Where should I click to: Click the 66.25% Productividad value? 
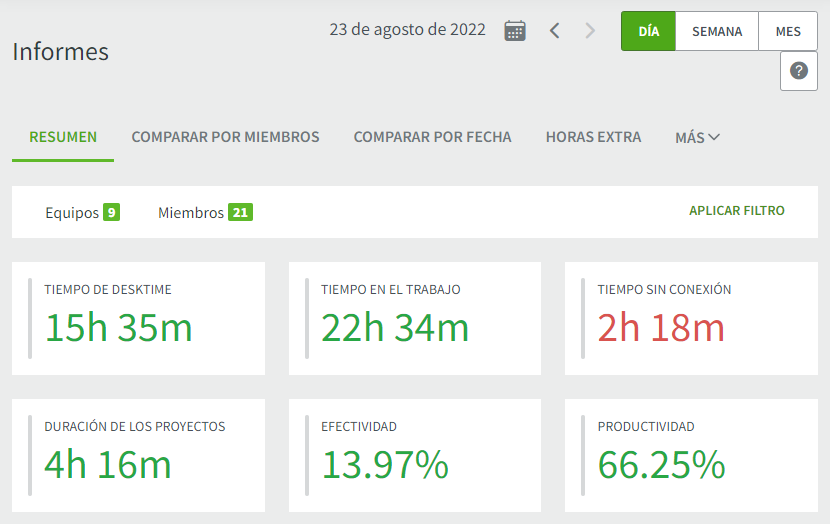(x=661, y=465)
